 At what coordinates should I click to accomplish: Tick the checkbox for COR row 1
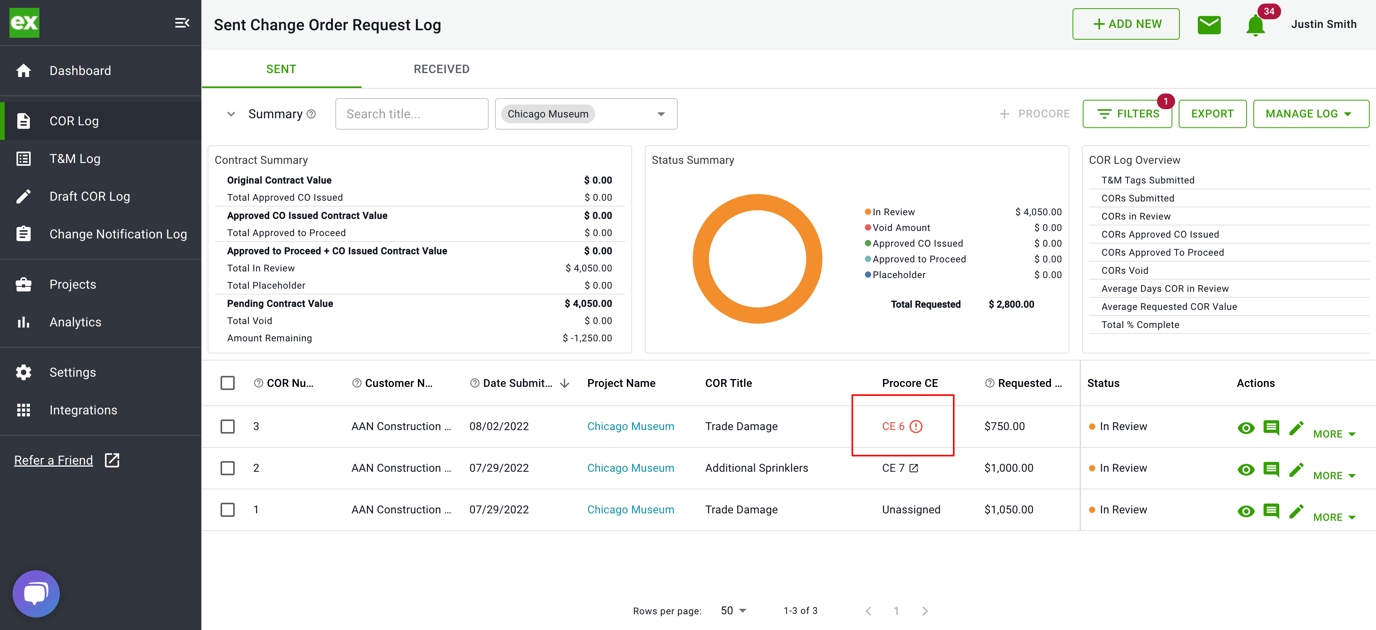[227, 509]
